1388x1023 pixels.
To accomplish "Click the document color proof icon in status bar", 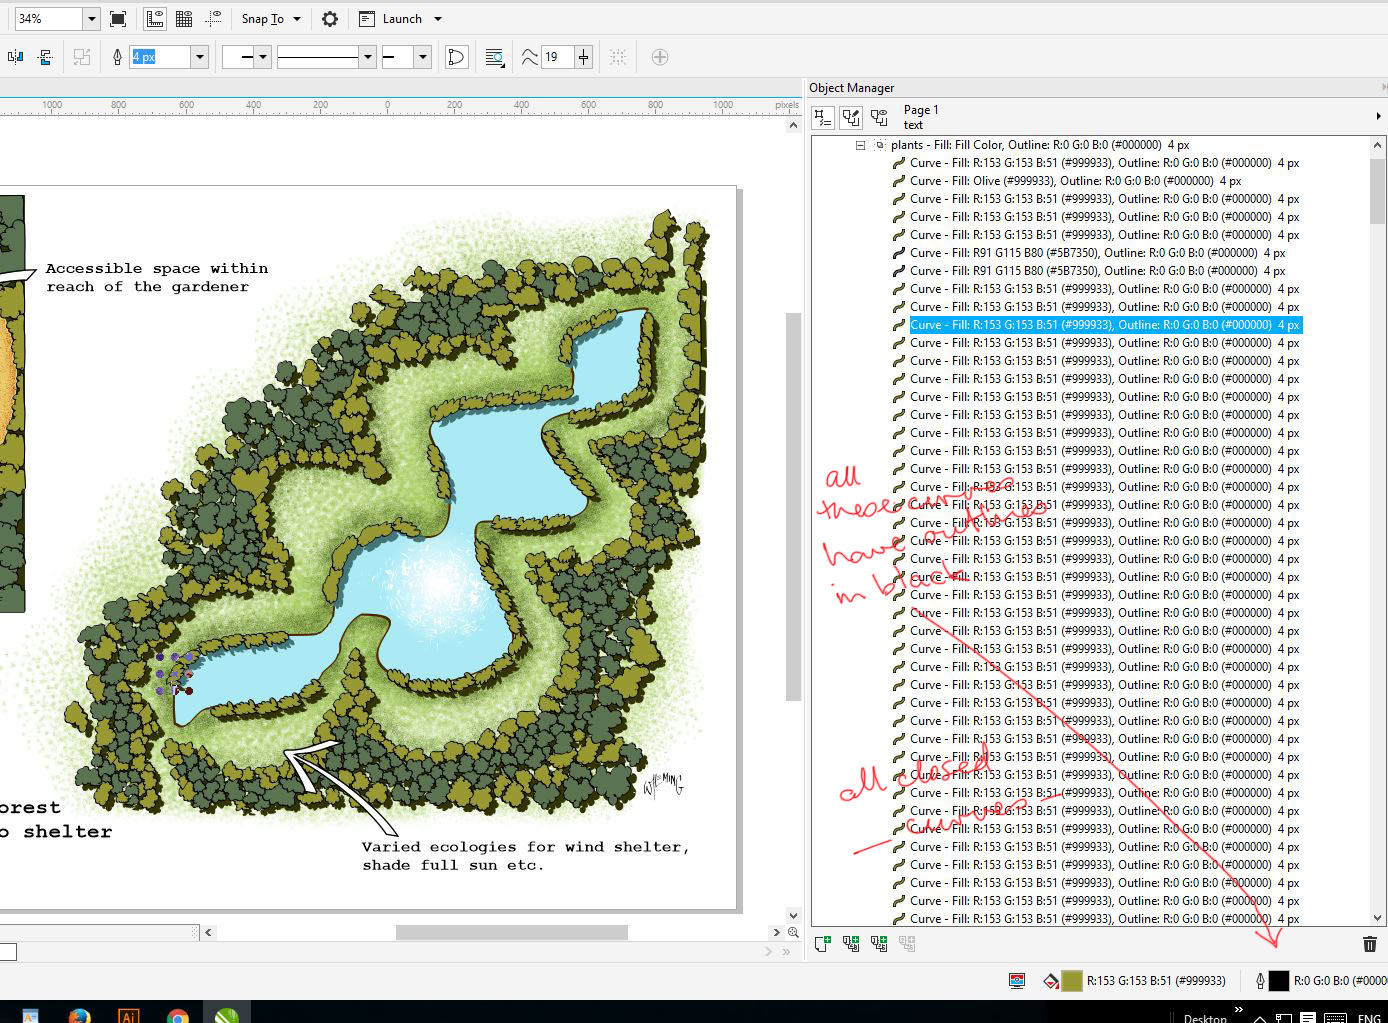I will (x=1017, y=981).
